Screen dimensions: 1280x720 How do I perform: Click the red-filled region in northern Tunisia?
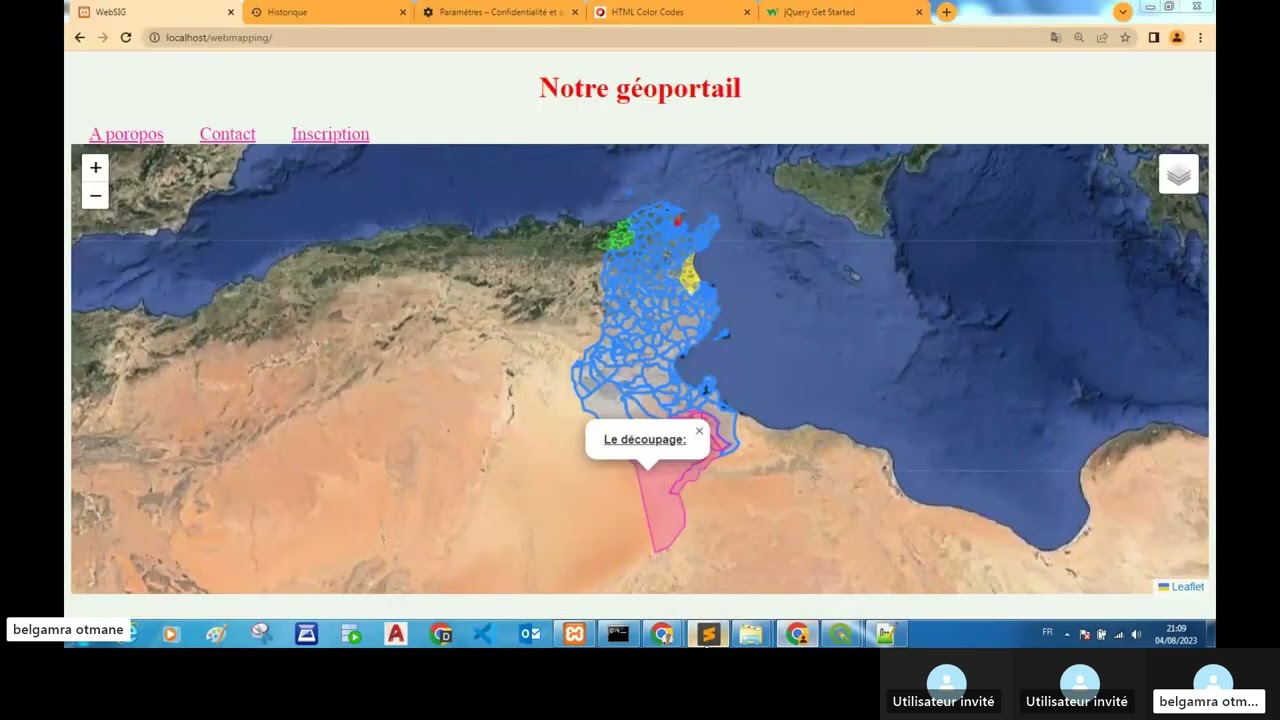coord(678,219)
